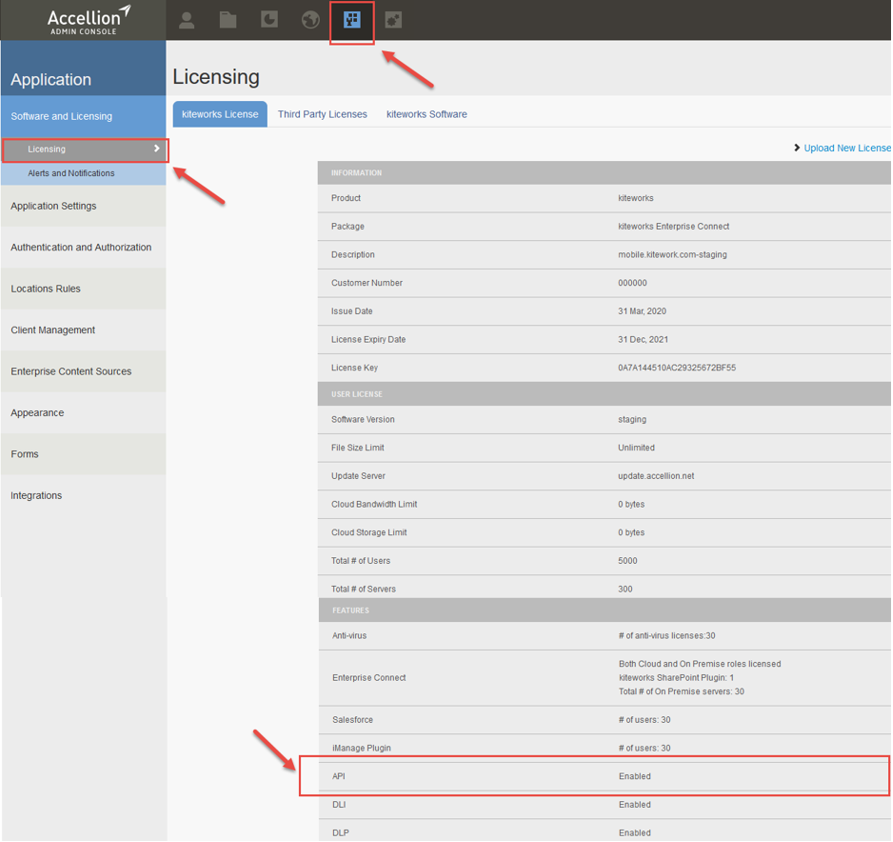Click the Upload New License link
Viewport: 893px width, 842px height.
click(846, 148)
